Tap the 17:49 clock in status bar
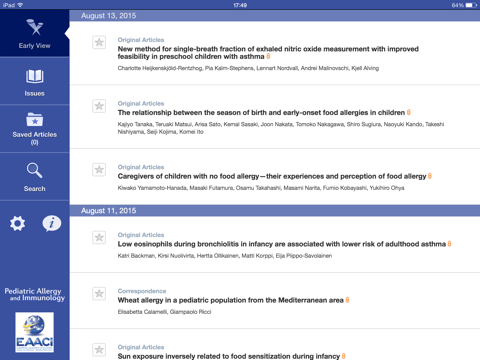 point(240,5)
